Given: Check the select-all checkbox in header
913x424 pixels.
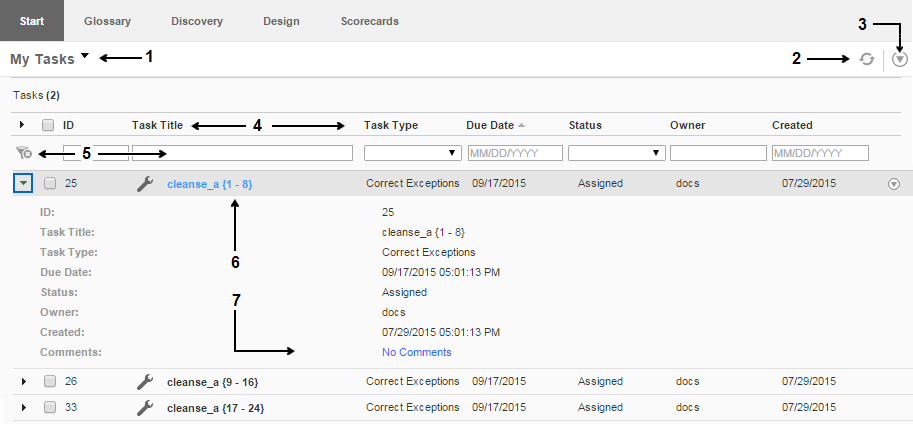Looking at the screenshot, I should 48,125.
